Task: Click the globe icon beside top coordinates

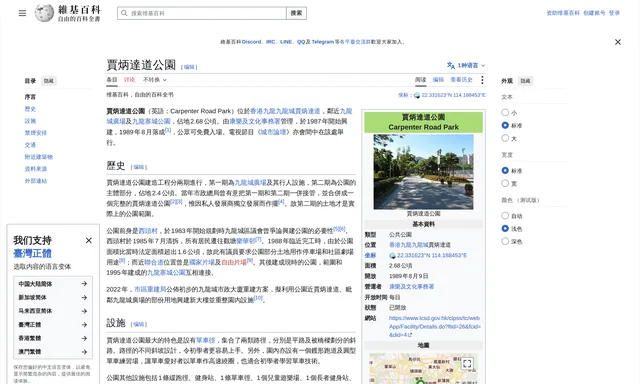Action: coord(417,95)
